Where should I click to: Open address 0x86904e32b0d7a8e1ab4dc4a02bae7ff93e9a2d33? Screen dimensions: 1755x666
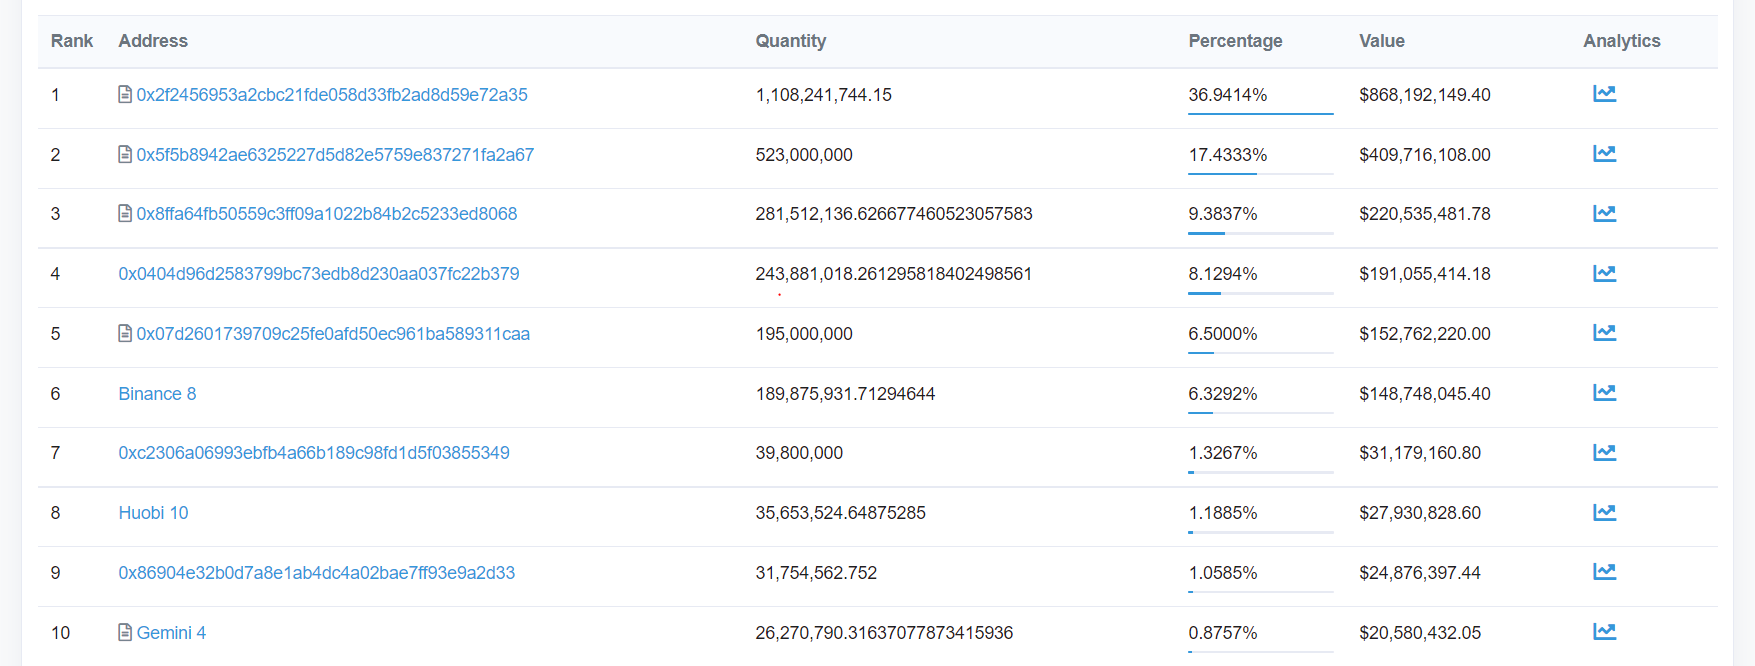pyautogui.click(x=317, y=573)
